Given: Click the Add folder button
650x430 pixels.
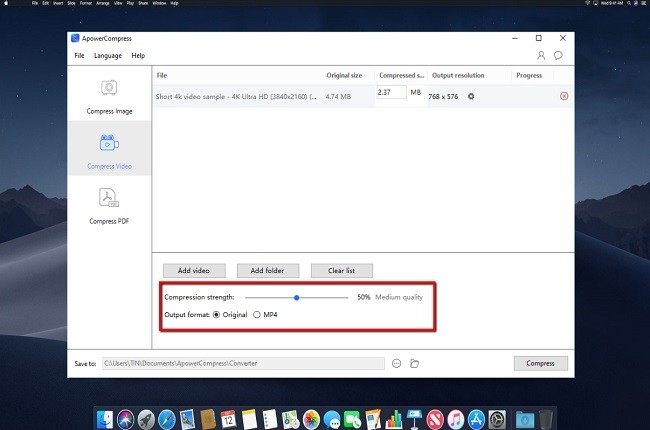Looking at the screenshot, I should coord(267,271).
